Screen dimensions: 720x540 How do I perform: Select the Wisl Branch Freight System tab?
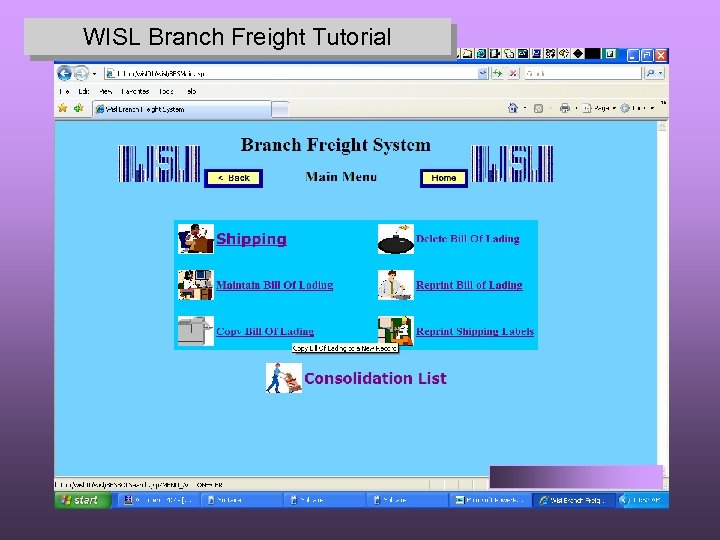coord(182,109)
